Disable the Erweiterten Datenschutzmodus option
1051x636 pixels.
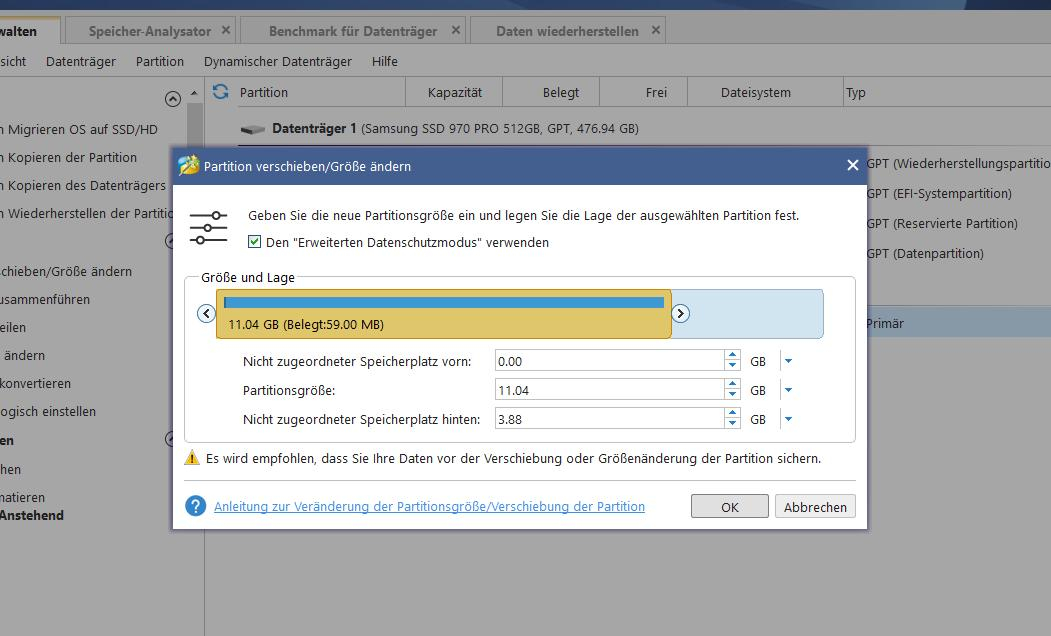click(x=254, y=242)
